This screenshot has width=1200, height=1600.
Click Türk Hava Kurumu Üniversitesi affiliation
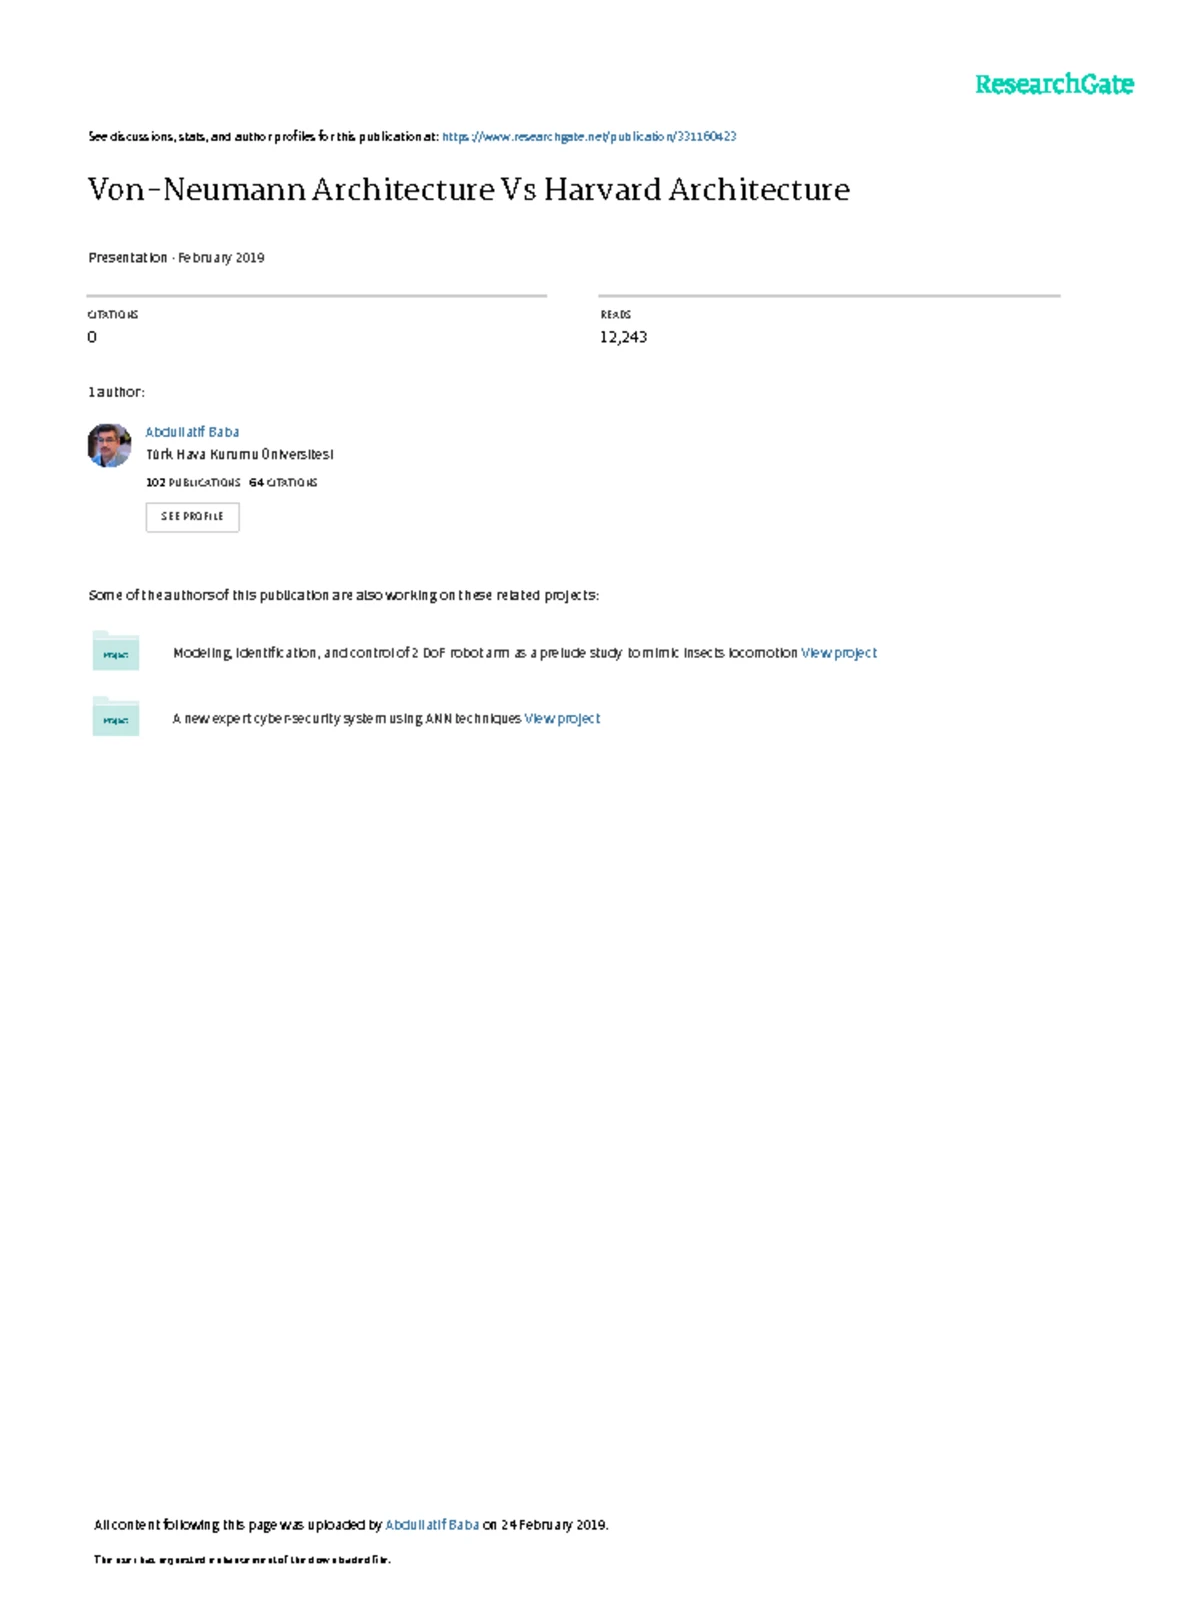(x=240, y=454)
